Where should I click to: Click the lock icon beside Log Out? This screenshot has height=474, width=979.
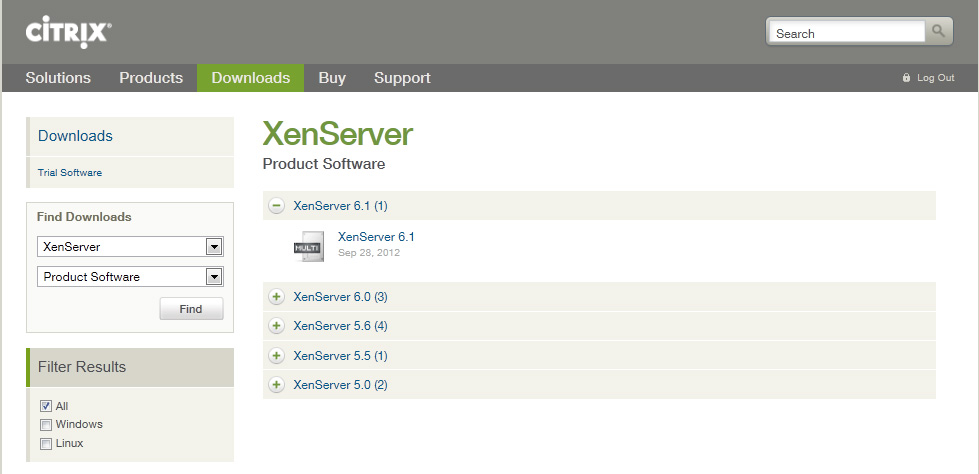click(907, 78)
